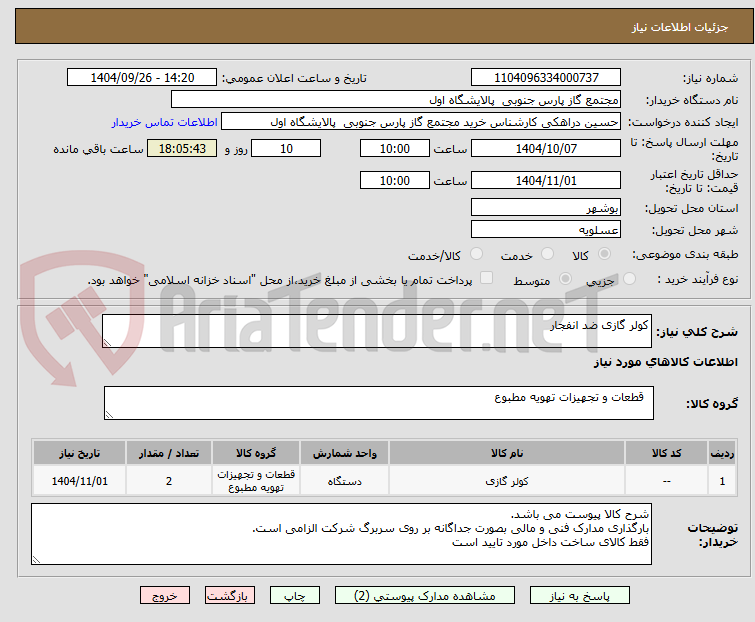
Task: Click the نام کالا column header
Action: (x=507, y=453)
